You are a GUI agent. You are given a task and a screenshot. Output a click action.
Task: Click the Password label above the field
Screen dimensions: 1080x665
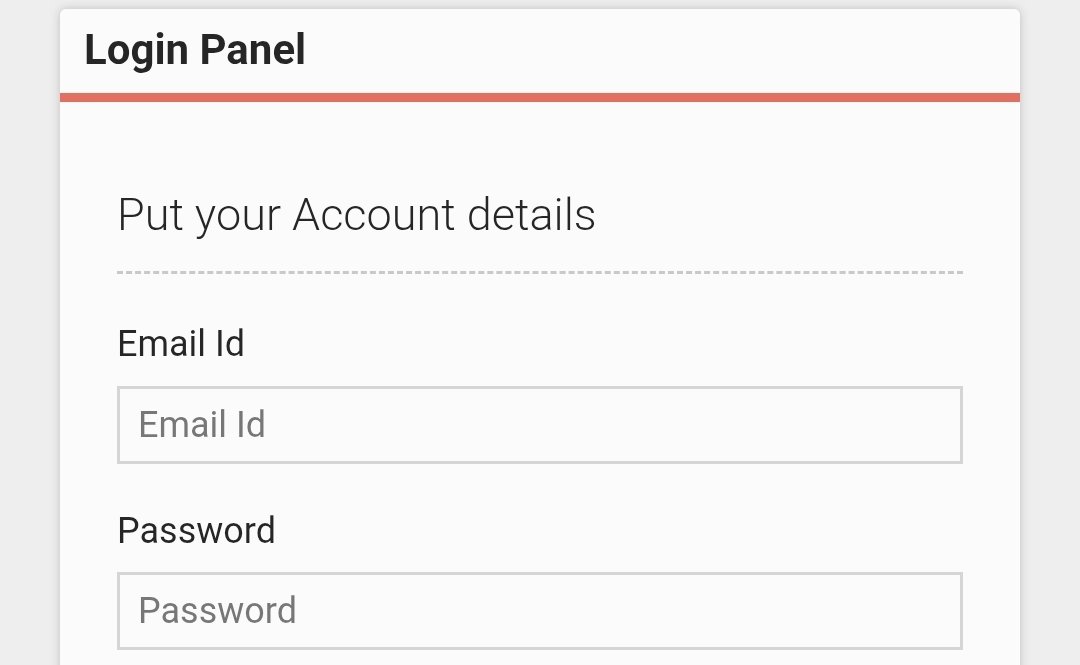coord(196,529)
